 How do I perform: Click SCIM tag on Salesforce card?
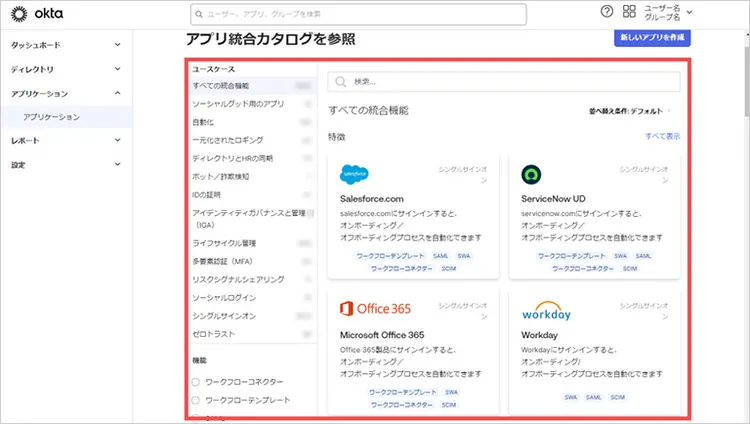[x=449, y=268]
